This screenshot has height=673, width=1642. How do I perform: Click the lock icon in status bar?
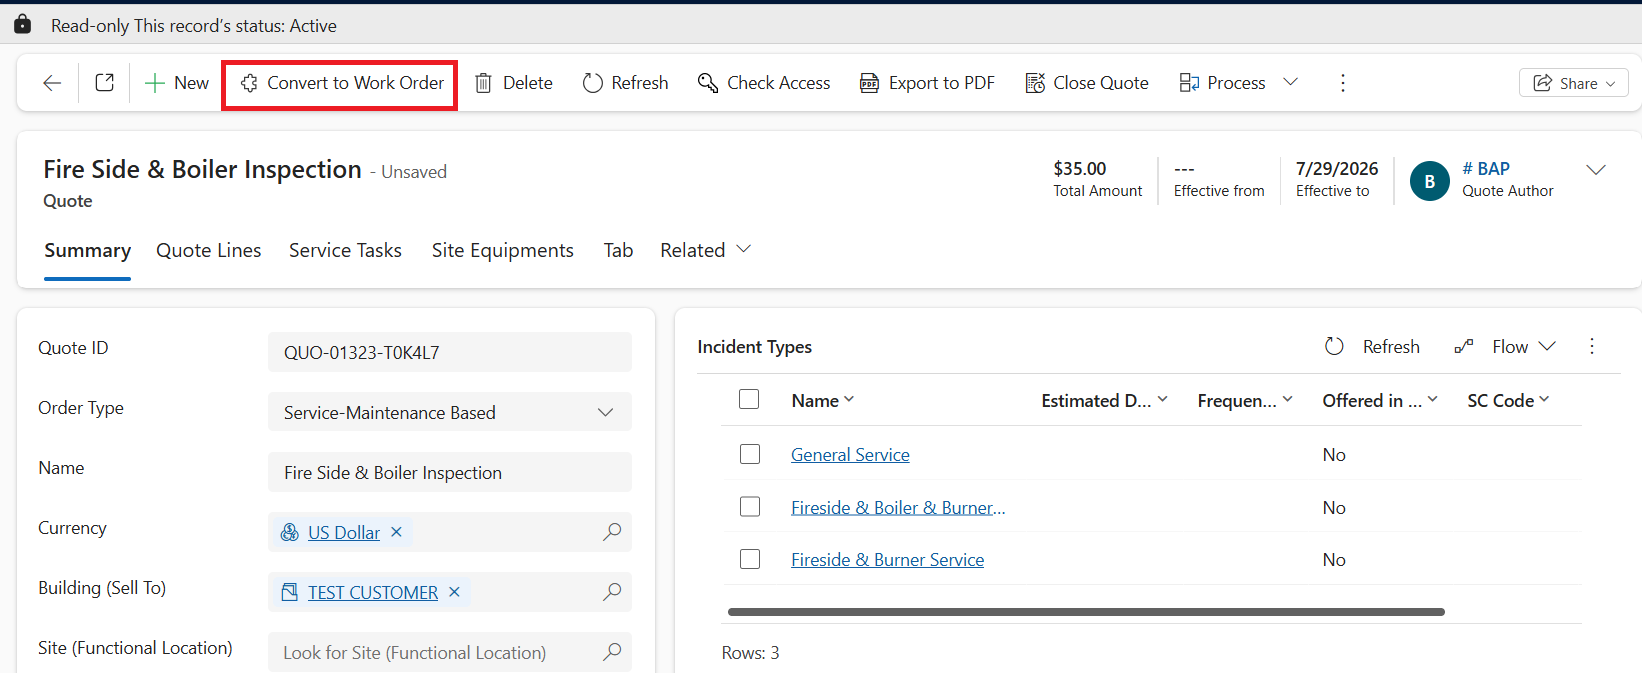coord(22,24)
